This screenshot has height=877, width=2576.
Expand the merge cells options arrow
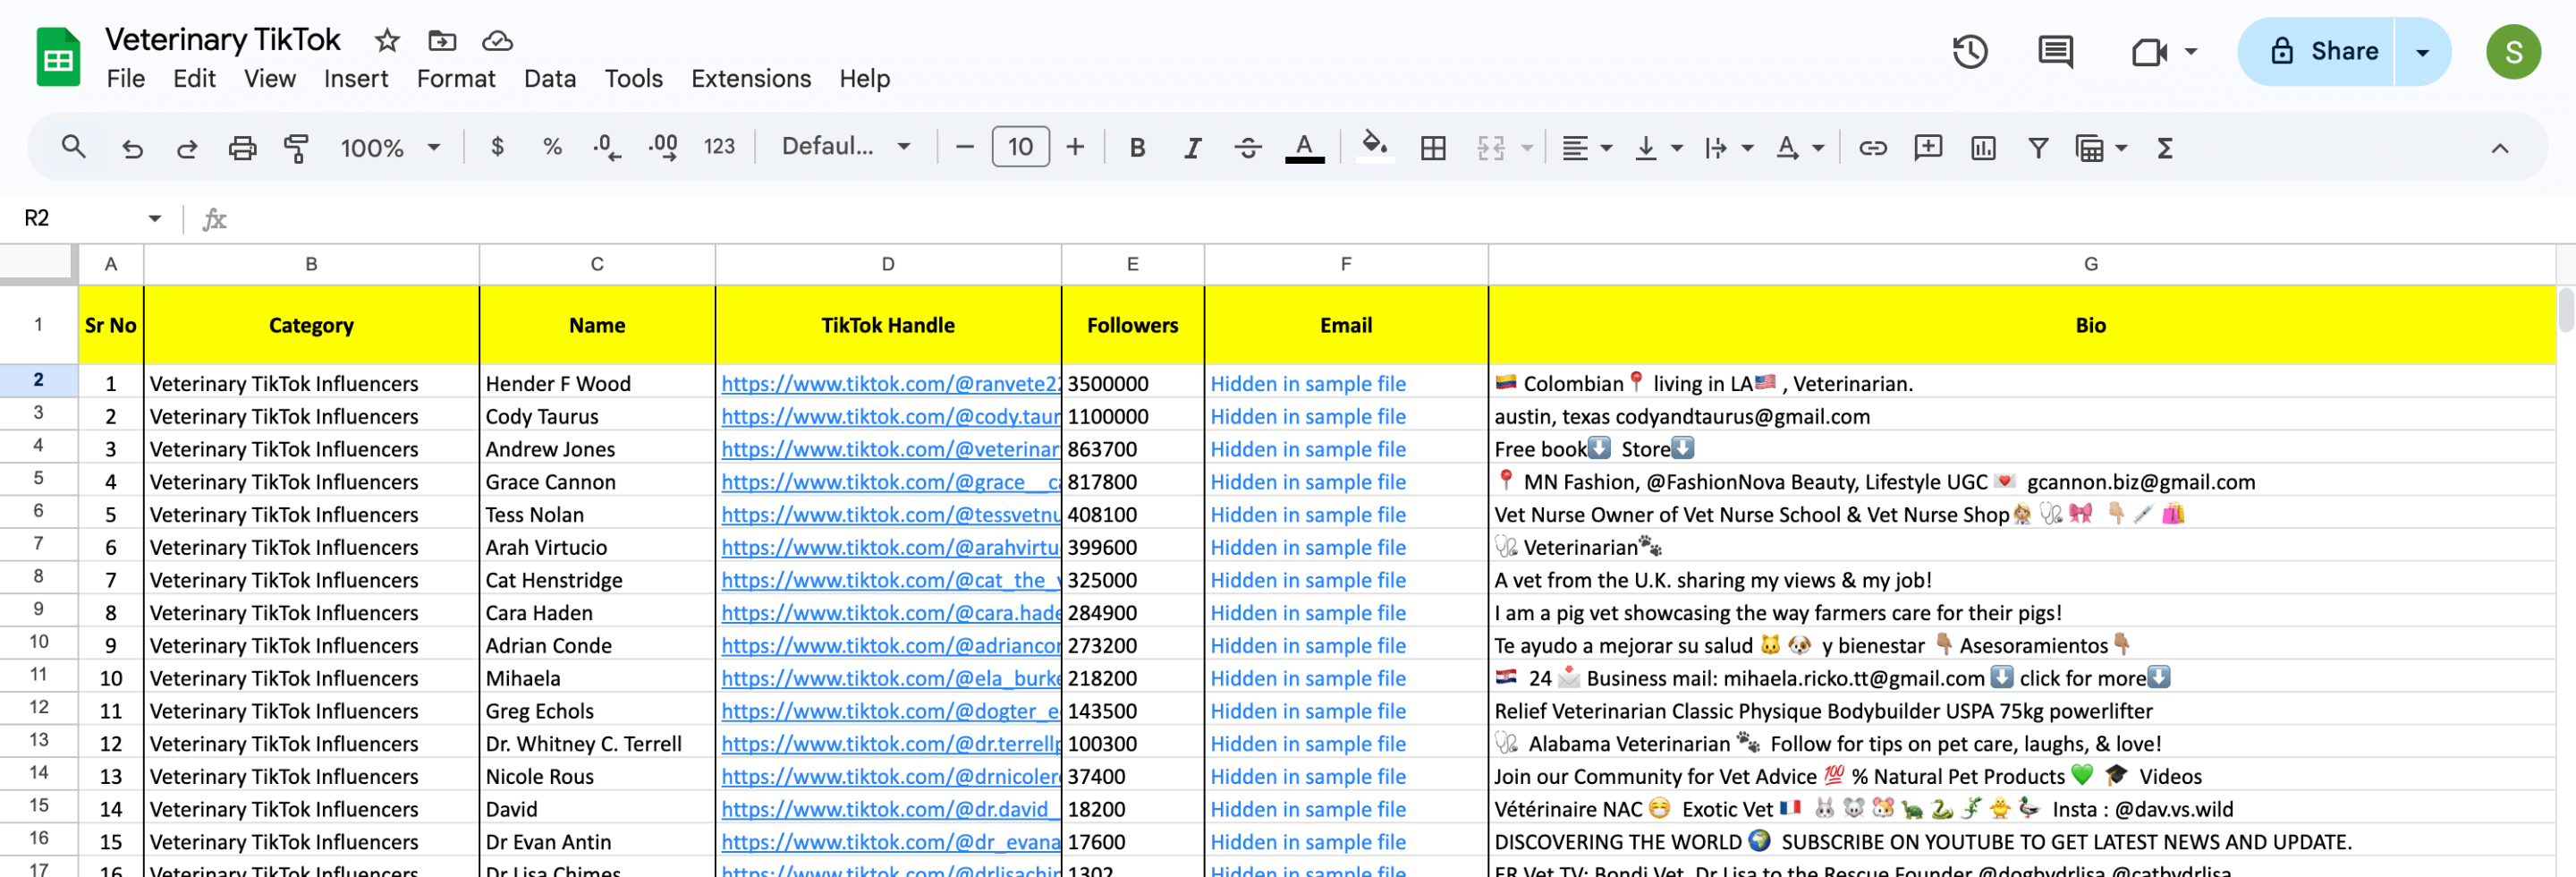(x=1527, y=148)
